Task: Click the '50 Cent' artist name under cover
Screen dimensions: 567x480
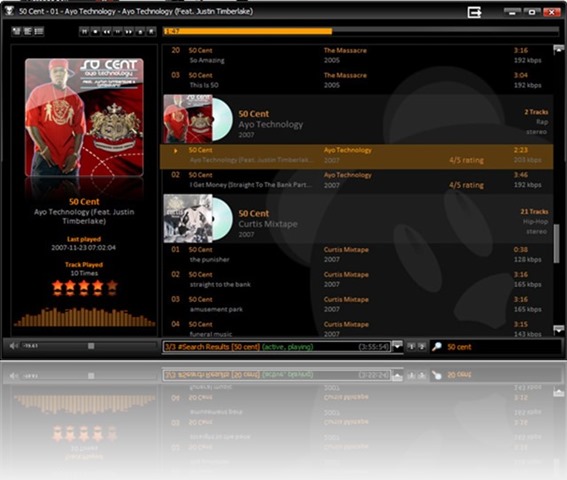Action: click(84, 202)
